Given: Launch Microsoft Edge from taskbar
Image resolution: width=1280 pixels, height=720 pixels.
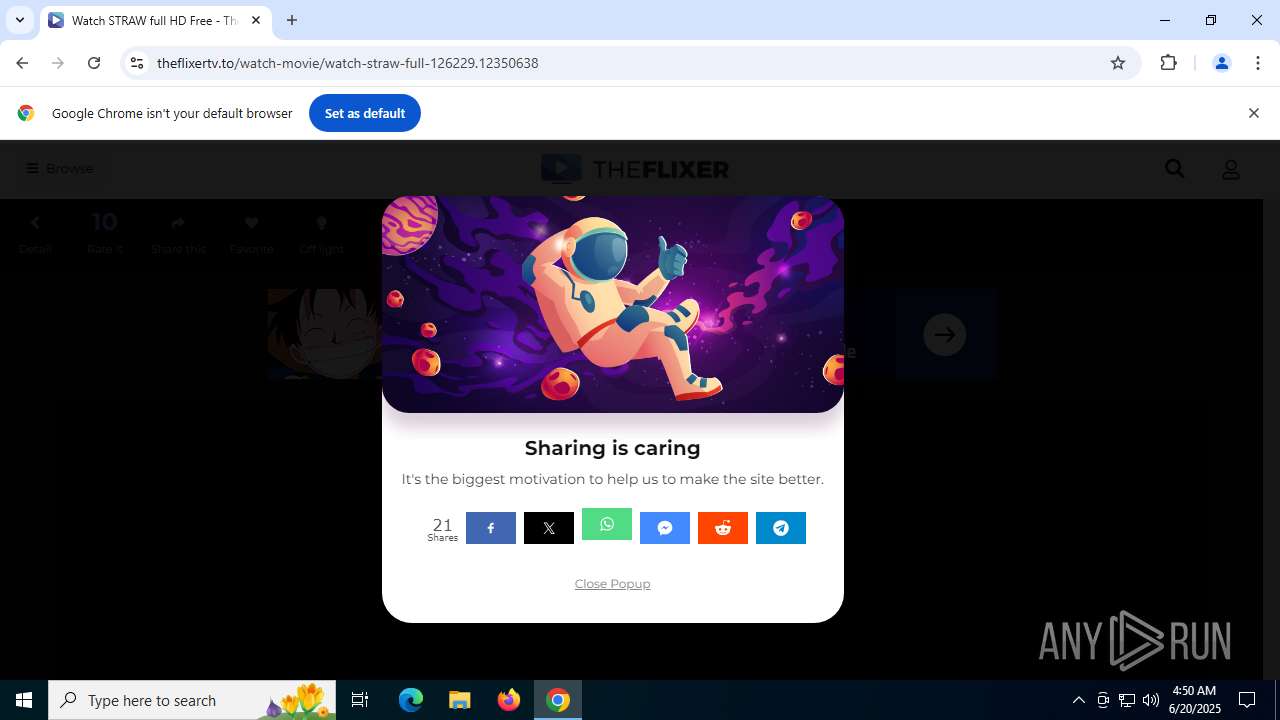Looking at the screenshot, I should (x=411, y=700).
